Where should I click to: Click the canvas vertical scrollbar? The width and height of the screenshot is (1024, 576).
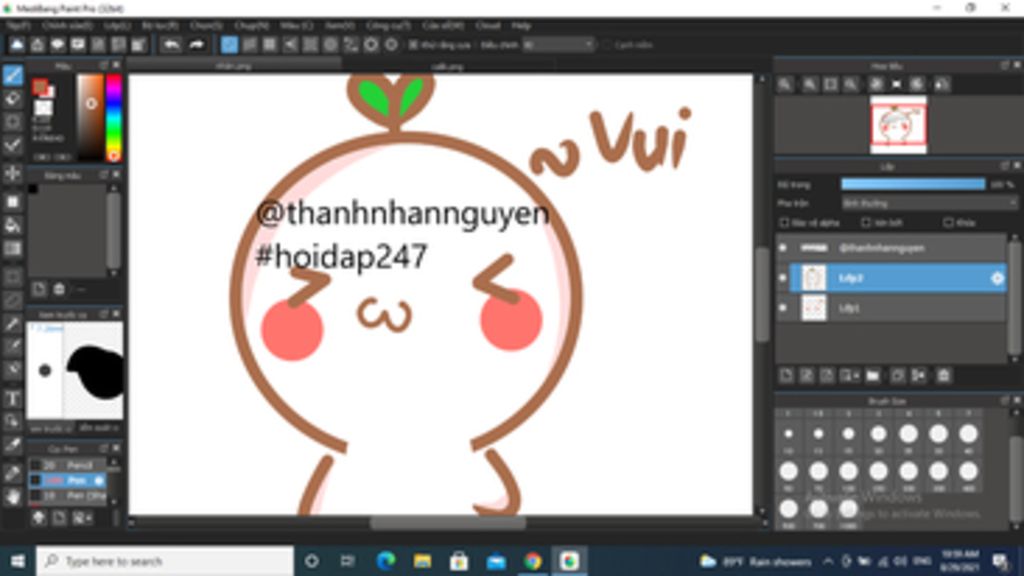pos(761,294)
